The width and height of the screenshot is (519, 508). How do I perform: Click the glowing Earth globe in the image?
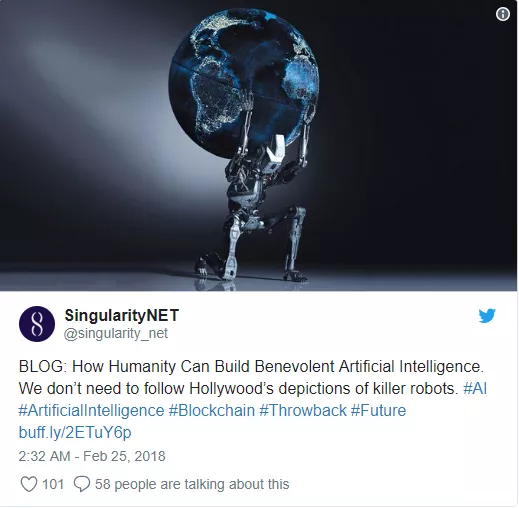244,80
